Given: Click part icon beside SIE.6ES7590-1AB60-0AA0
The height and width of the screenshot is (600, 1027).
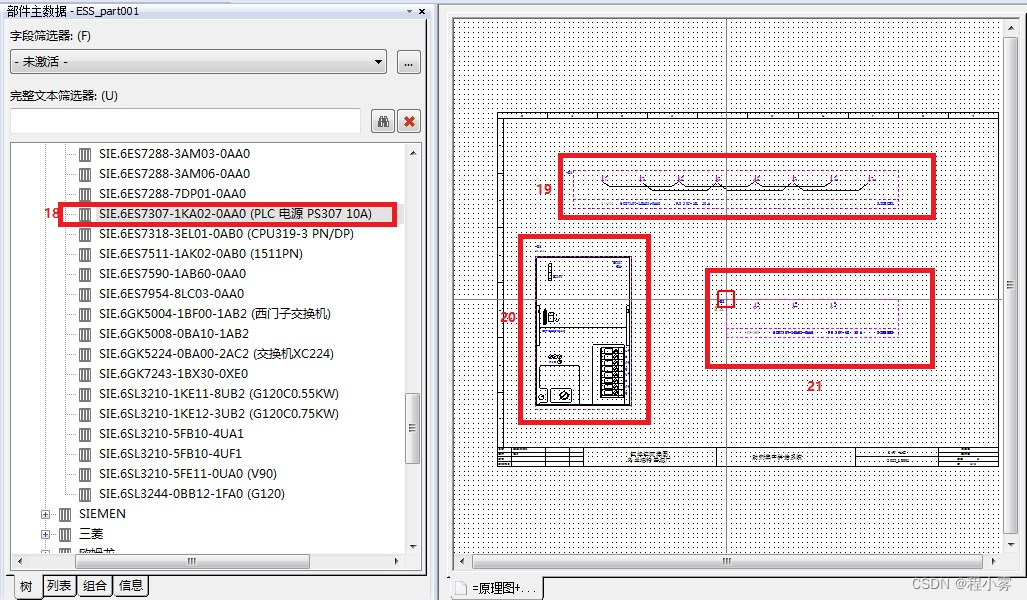Looking at the screenshot, I should (x=84, y=274).
